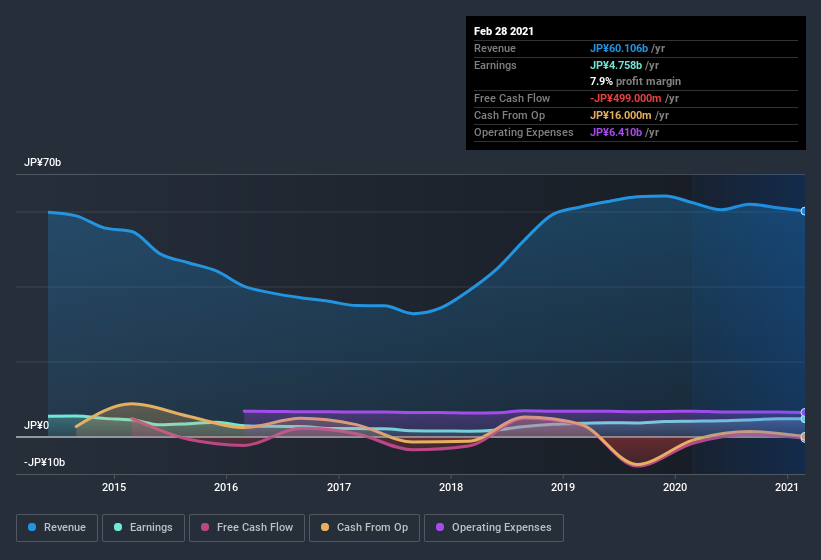The height and width of the screenshot is (560, 821).
Task: Click the 2020 x-axis label
Action: point(675,487)
